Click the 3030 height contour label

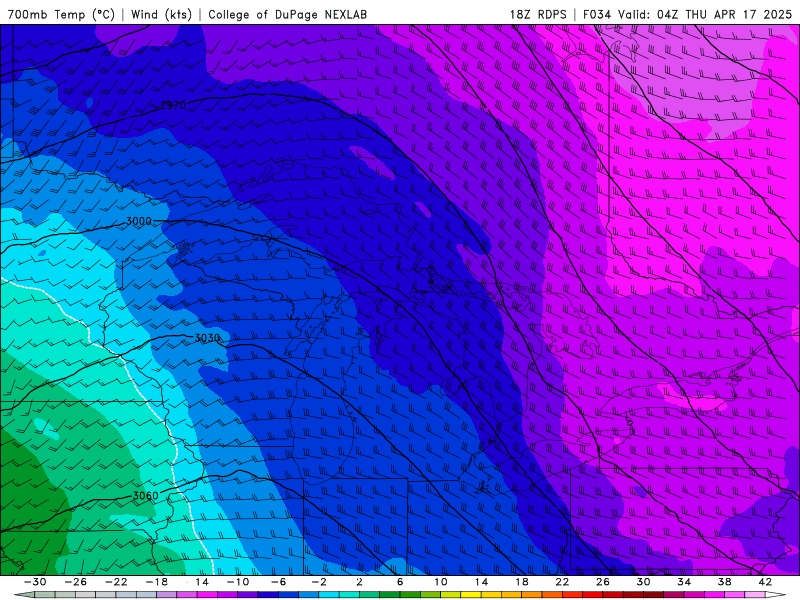pos(207,338)
